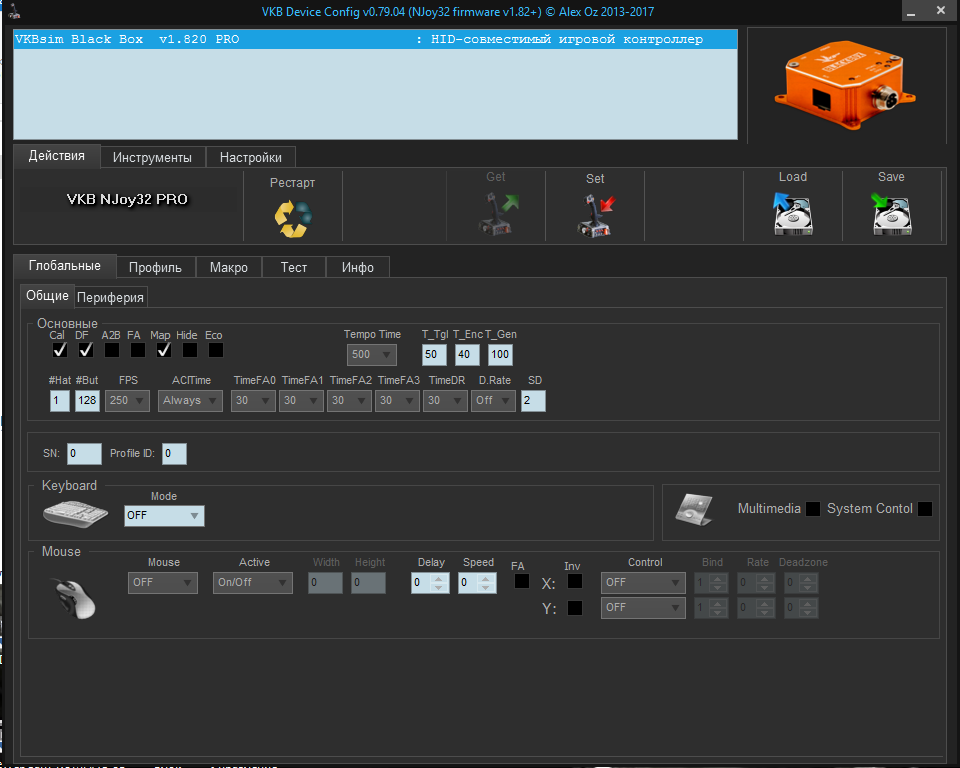Image resolution: width=960 pixels, height=768 pixels.
Task: Switch to the Профиль tab
Action: point(156,268)
